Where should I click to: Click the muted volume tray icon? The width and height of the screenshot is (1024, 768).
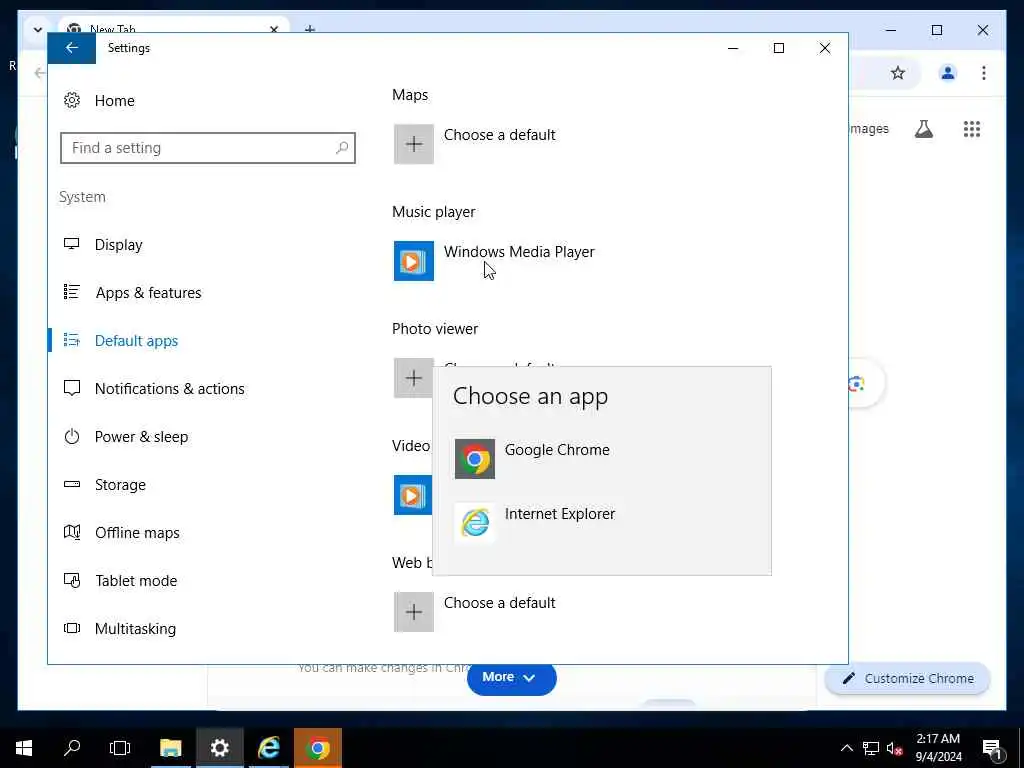(x=895, y=748)
